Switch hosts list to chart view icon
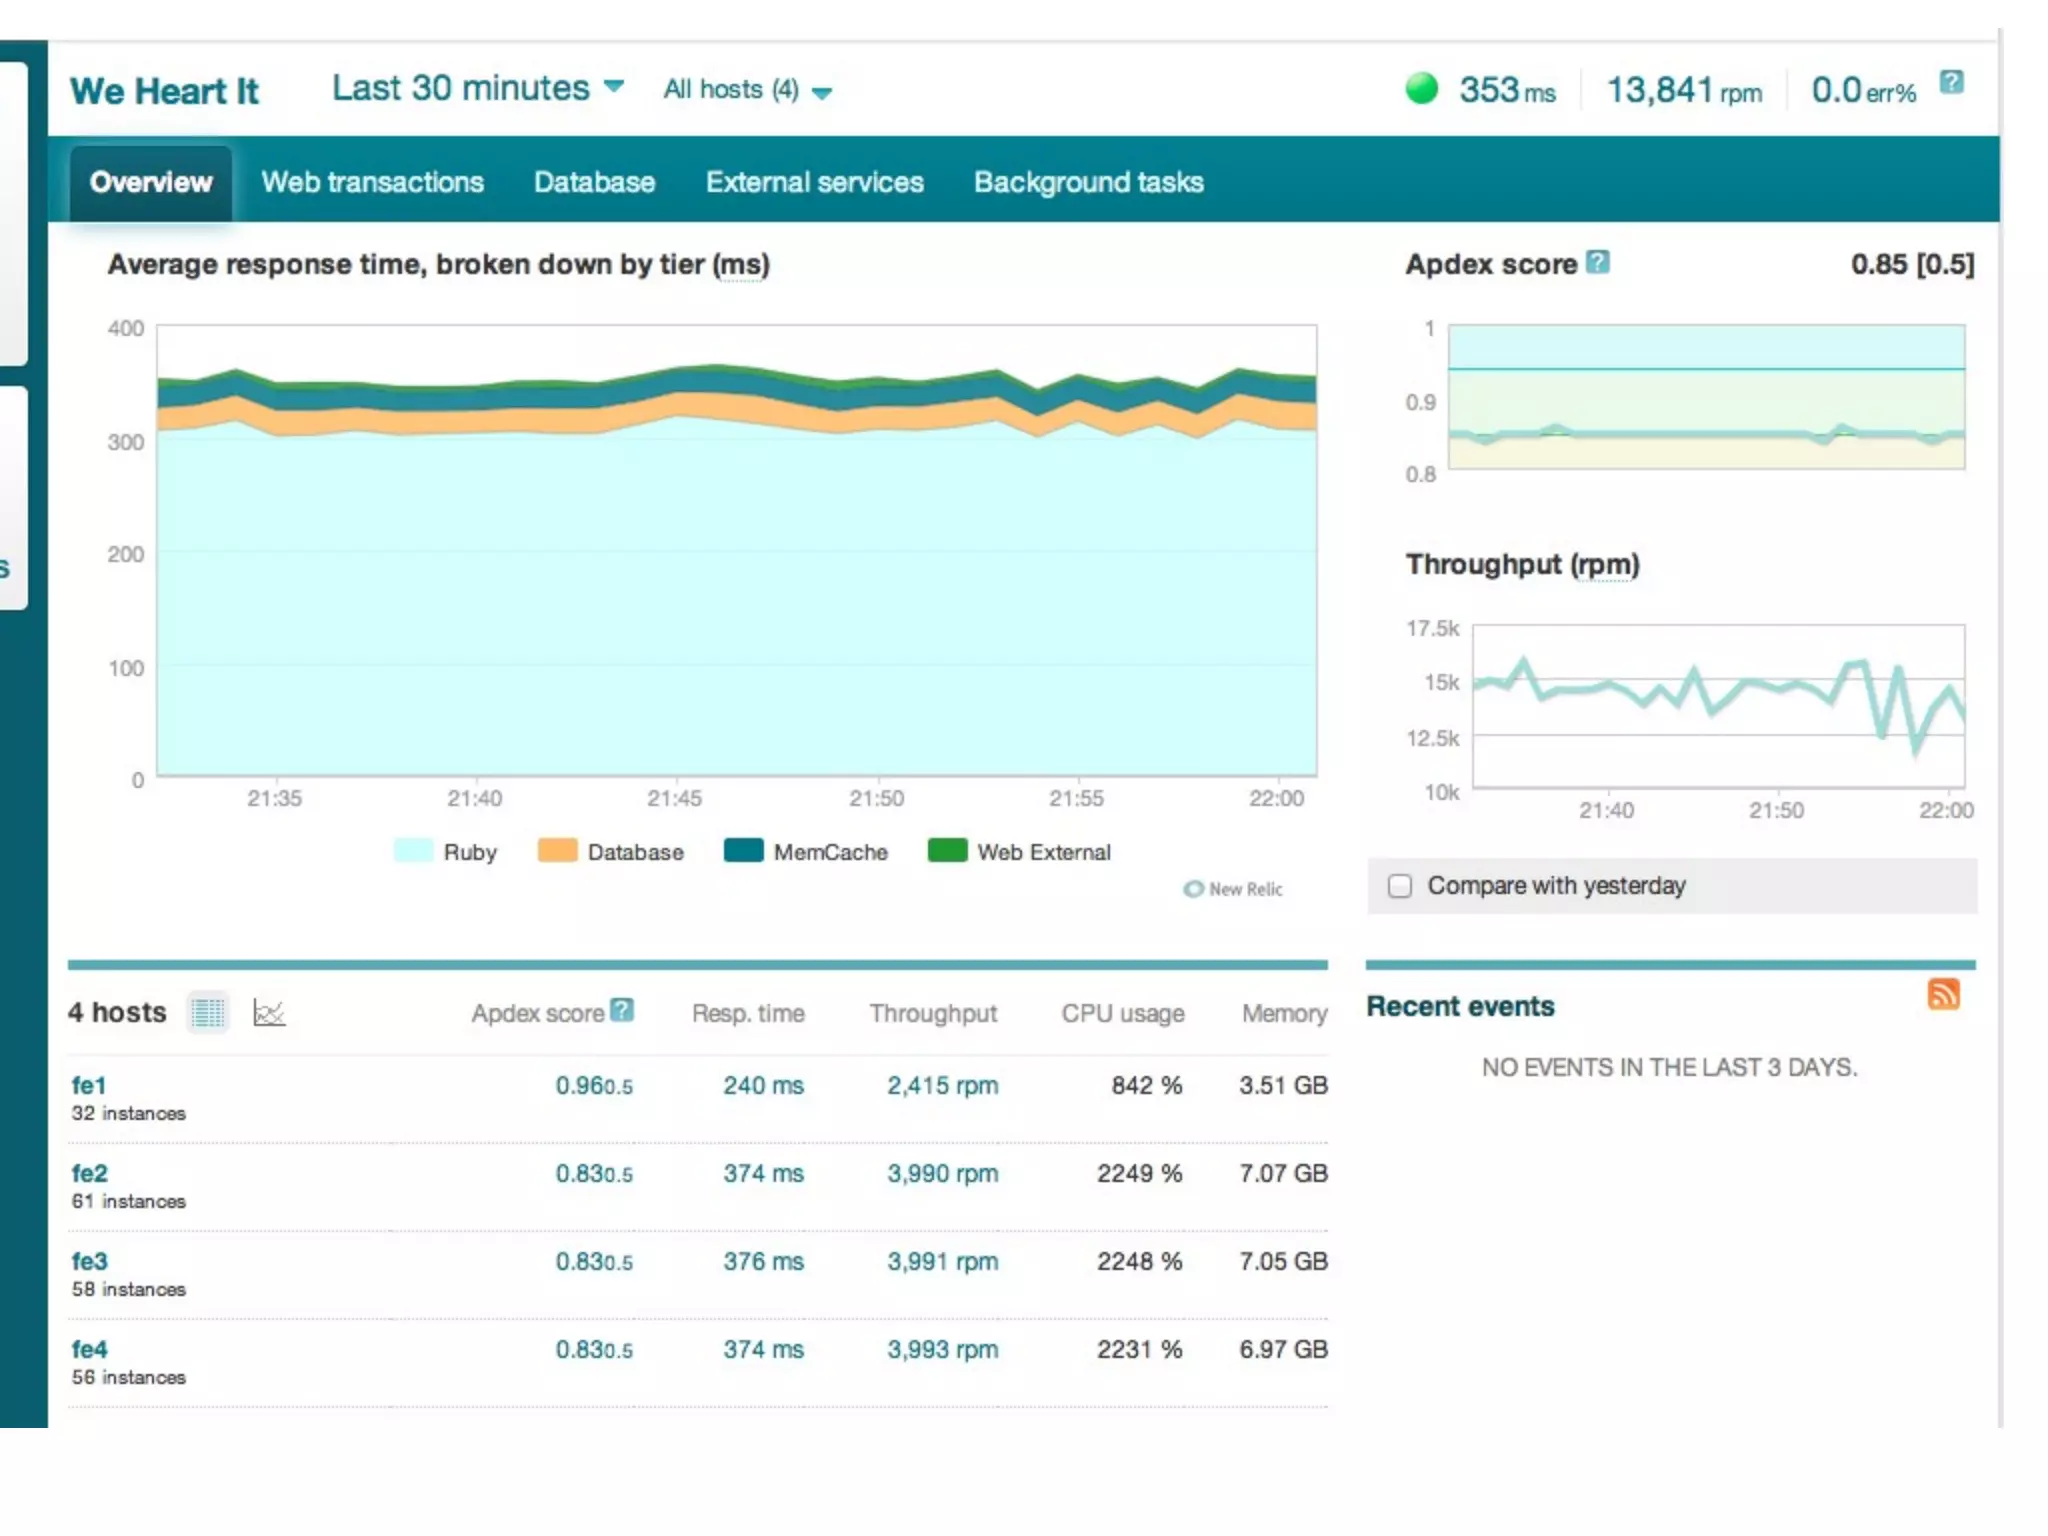 [269, 1013]
